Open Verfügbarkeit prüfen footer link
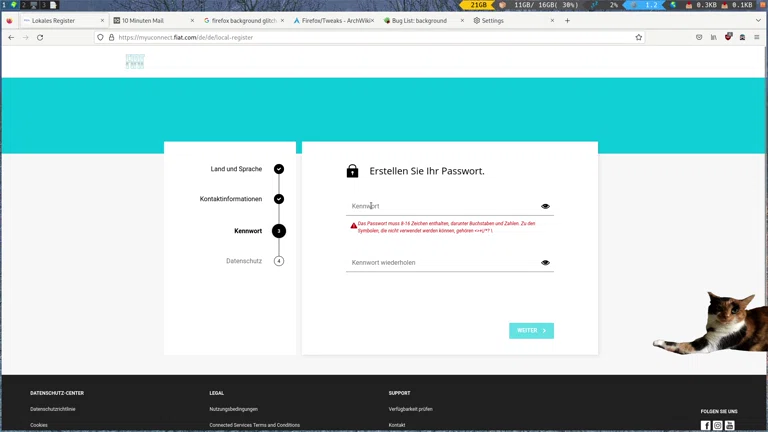The width and height of the screenshot is (768, 432). pyautogui.click(x=410, y=409)
